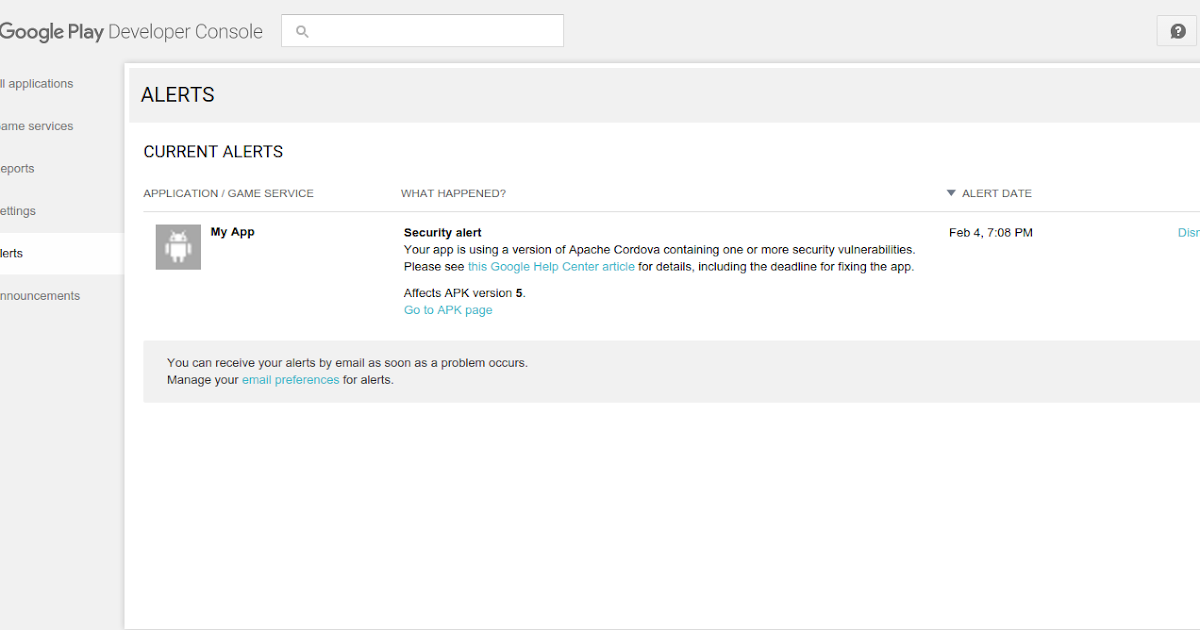1200x630 pixels.
Task: Focus the console search field
Action: (x=422, y=31)
